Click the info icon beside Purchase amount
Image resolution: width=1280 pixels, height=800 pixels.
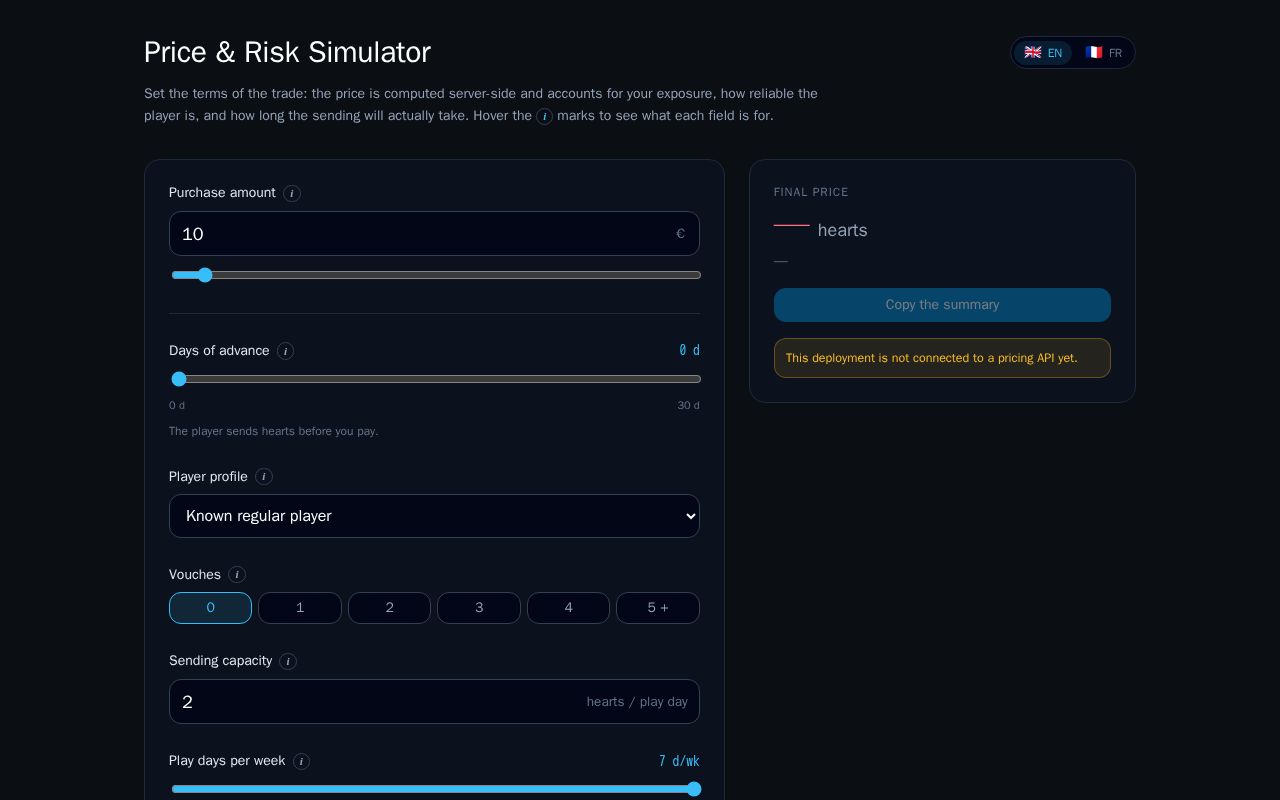[292, 193]
